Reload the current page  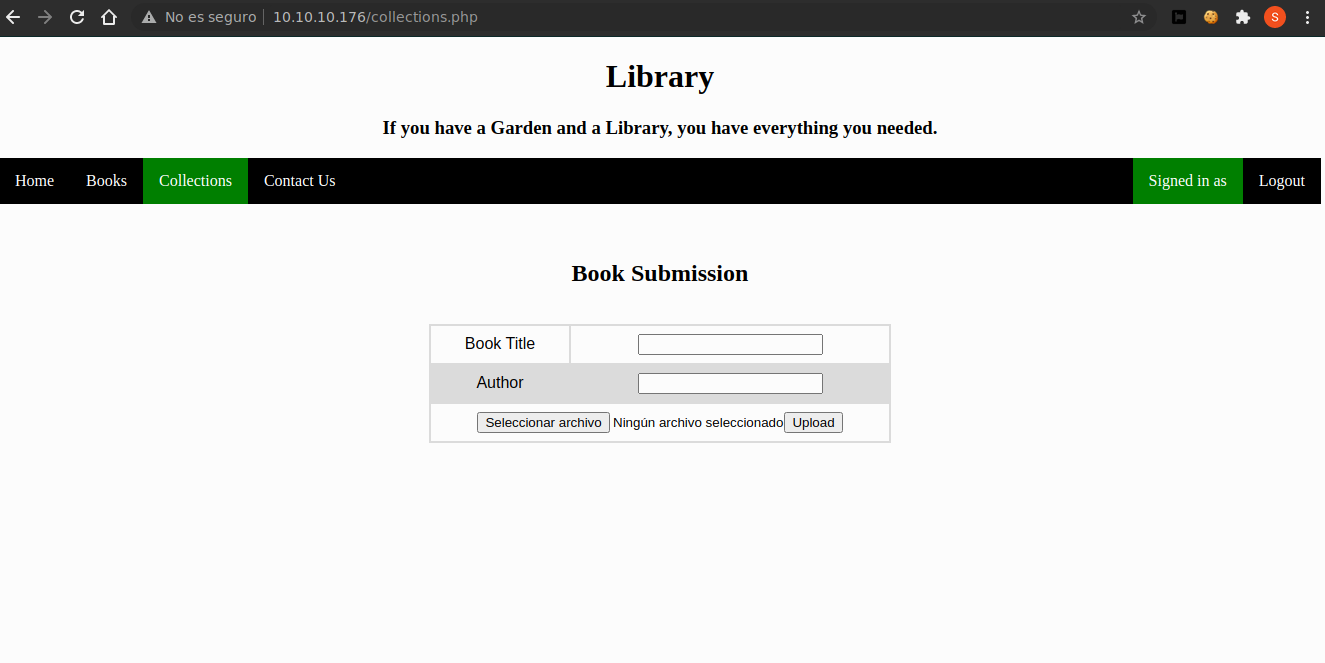(77, 17)
